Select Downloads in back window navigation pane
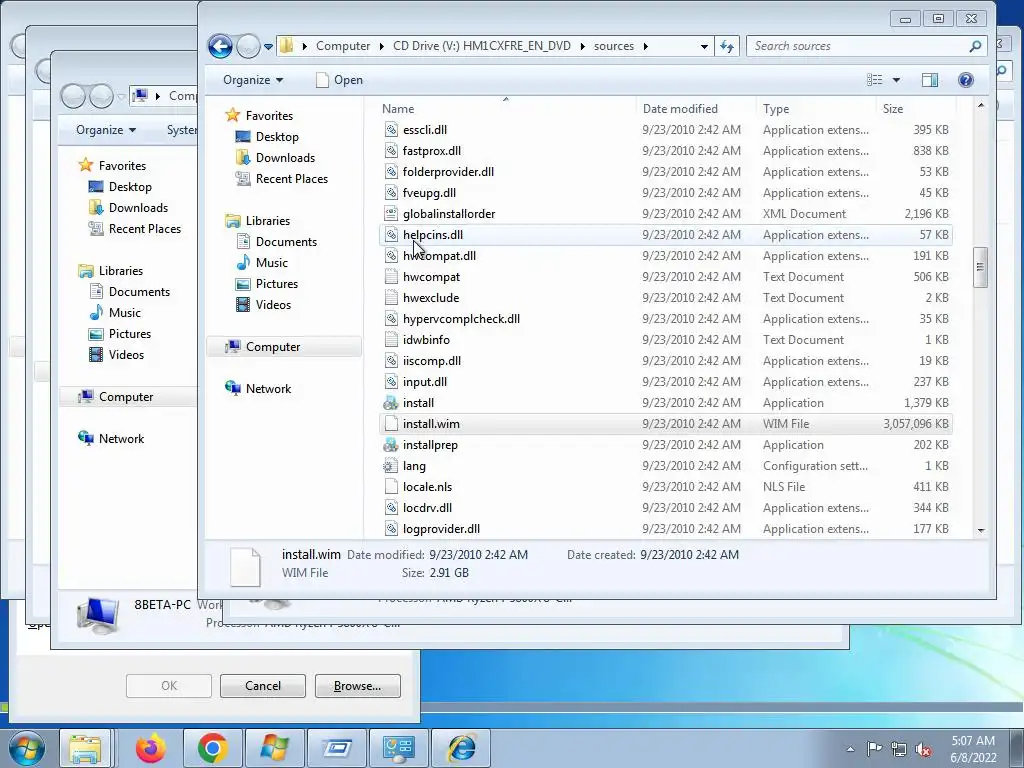 point(138,208)
